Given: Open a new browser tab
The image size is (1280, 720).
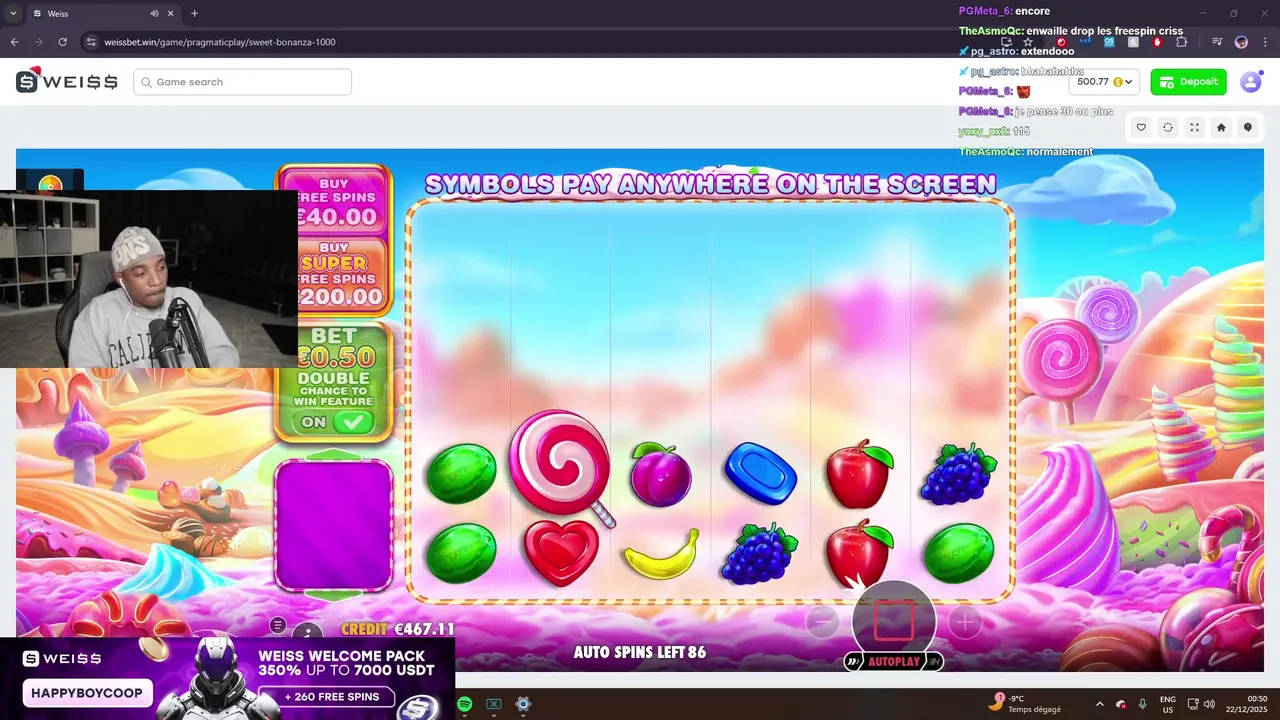Looking at the screenshot, I should pyautogui.click(x=194, y=13).
